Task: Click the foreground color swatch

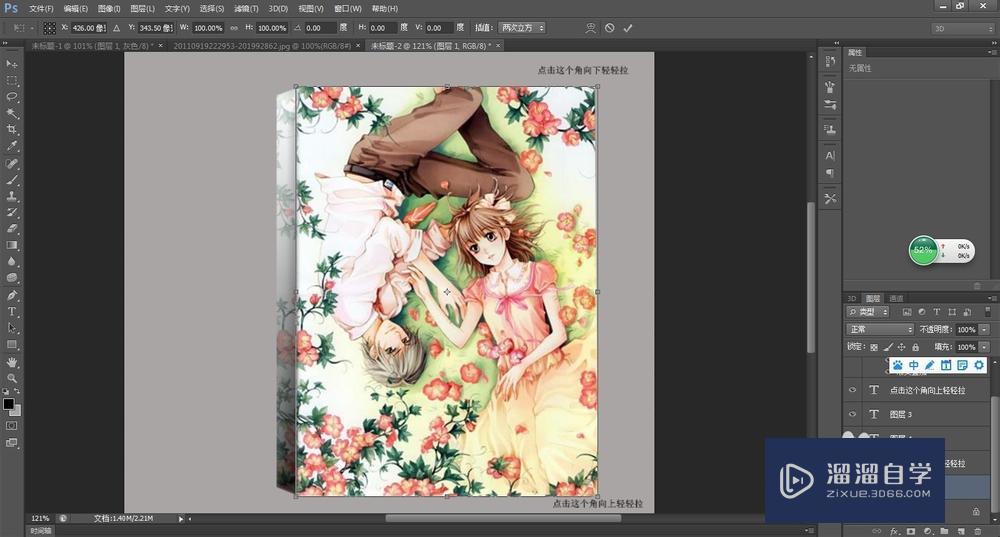Action: 8,404
